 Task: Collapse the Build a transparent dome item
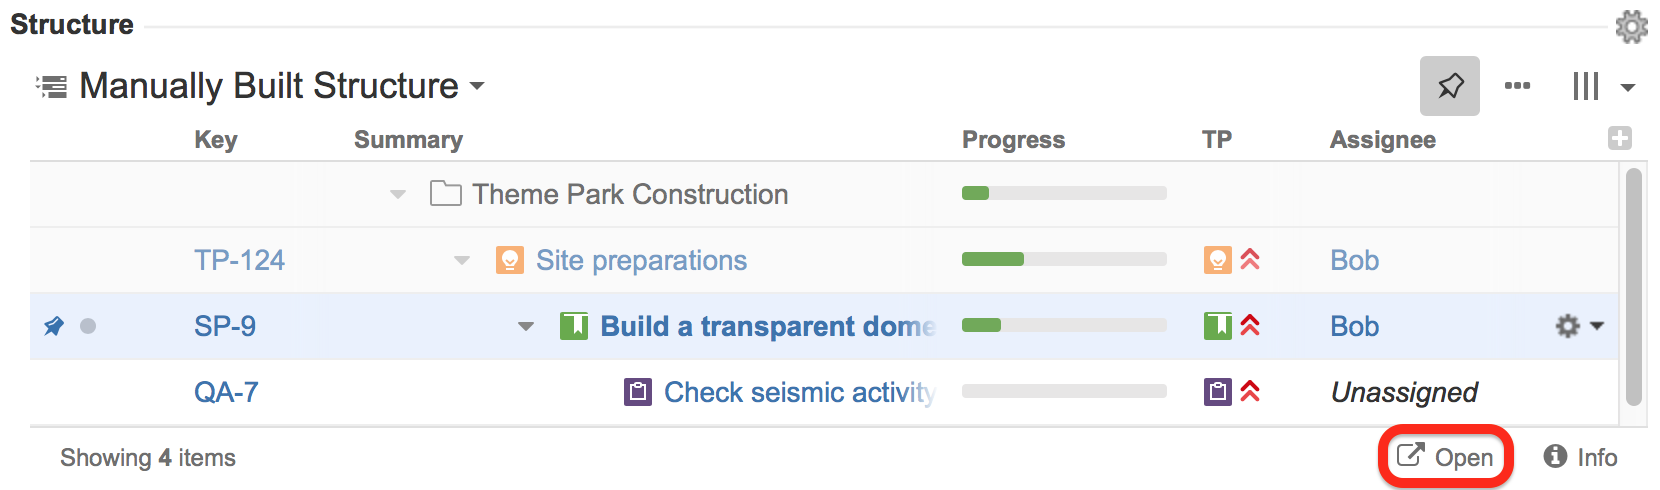click(526, 326)
